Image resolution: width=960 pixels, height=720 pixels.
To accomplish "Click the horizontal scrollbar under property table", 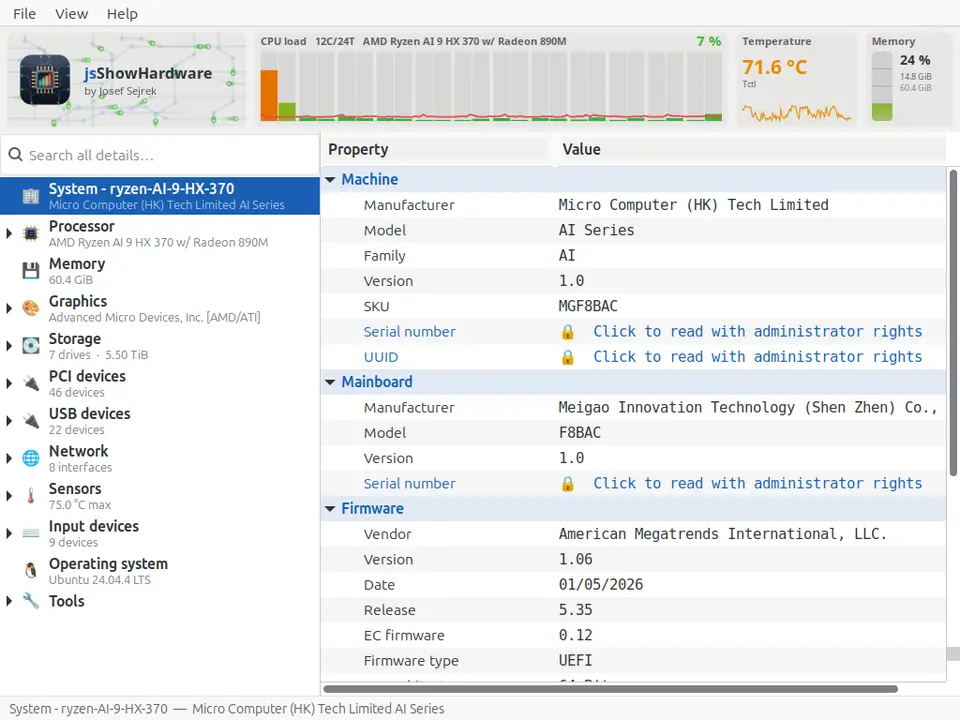I will tap(610, 689).
